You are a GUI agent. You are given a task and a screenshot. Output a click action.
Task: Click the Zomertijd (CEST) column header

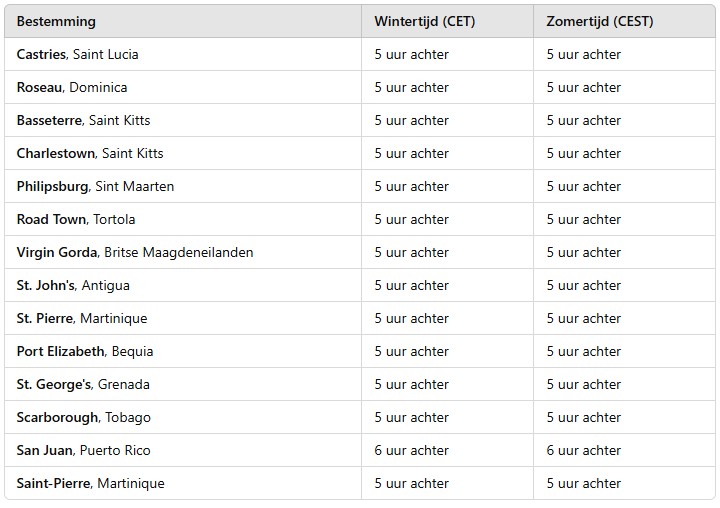[600, 21]
